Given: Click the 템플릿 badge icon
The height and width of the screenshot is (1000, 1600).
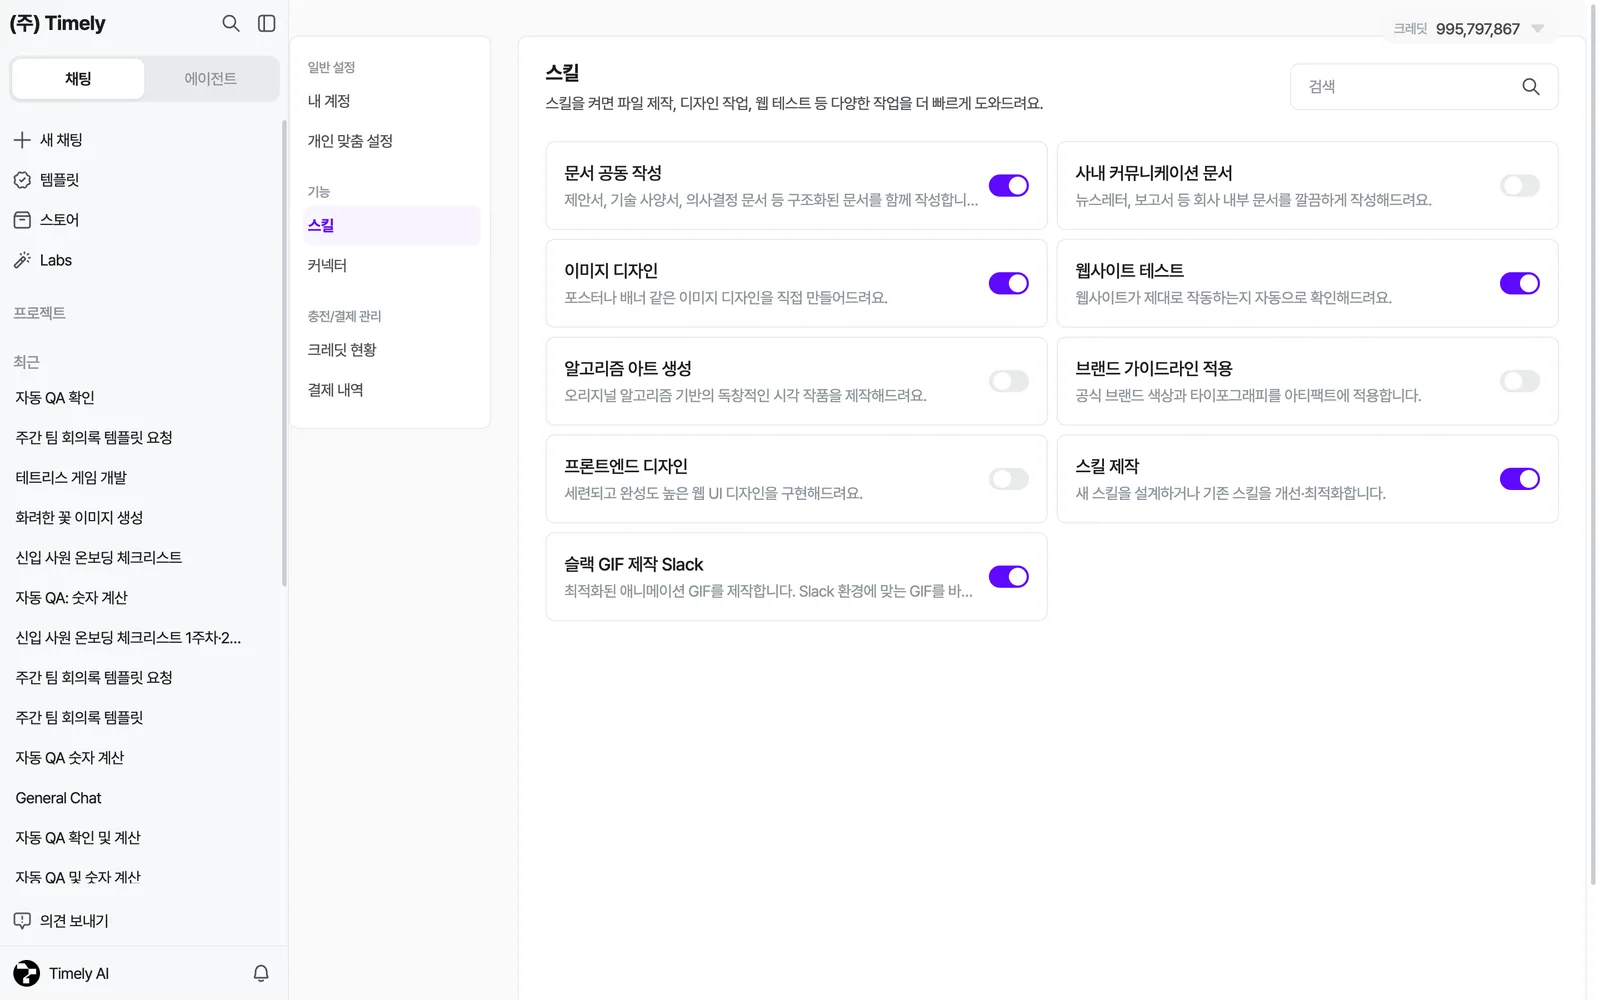Looking at the screenshot, I should (22, 180).
